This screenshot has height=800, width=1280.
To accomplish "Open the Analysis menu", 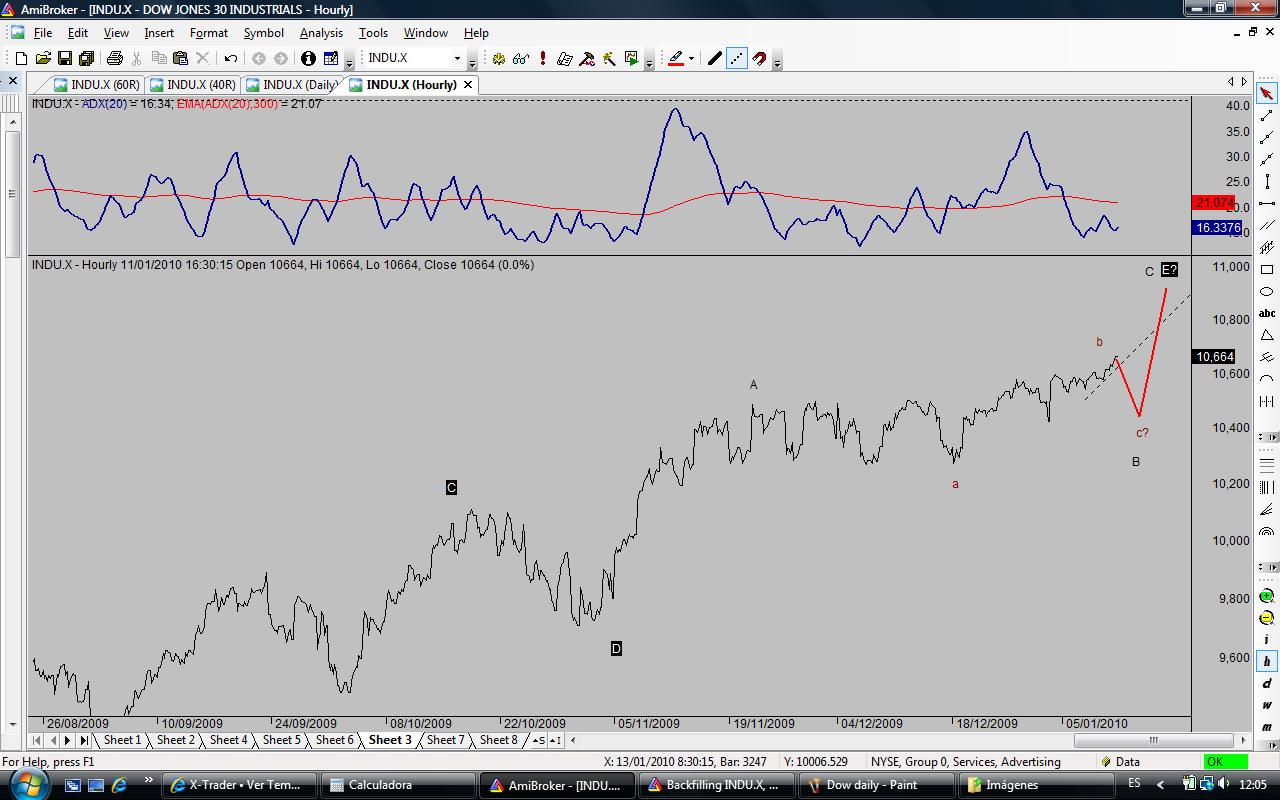I will (x=321, y=33).
